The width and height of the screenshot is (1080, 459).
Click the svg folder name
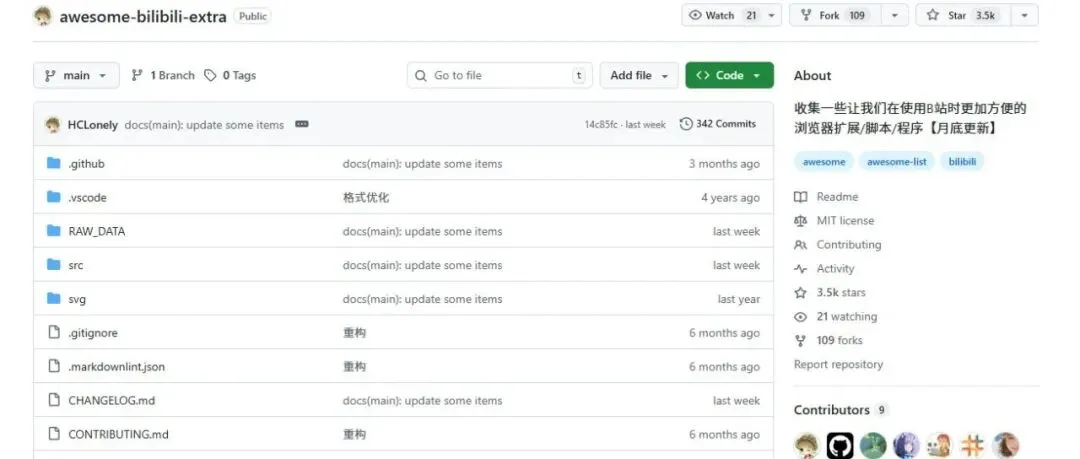click(77, 299)
